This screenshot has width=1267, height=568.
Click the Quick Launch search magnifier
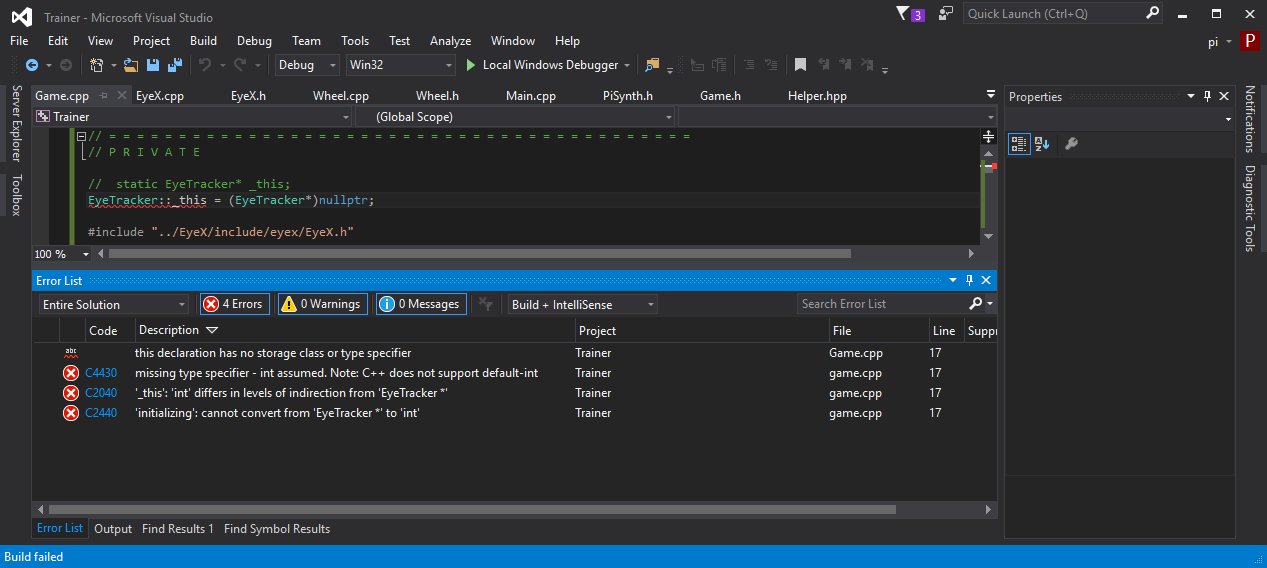tap(1152, 13)
